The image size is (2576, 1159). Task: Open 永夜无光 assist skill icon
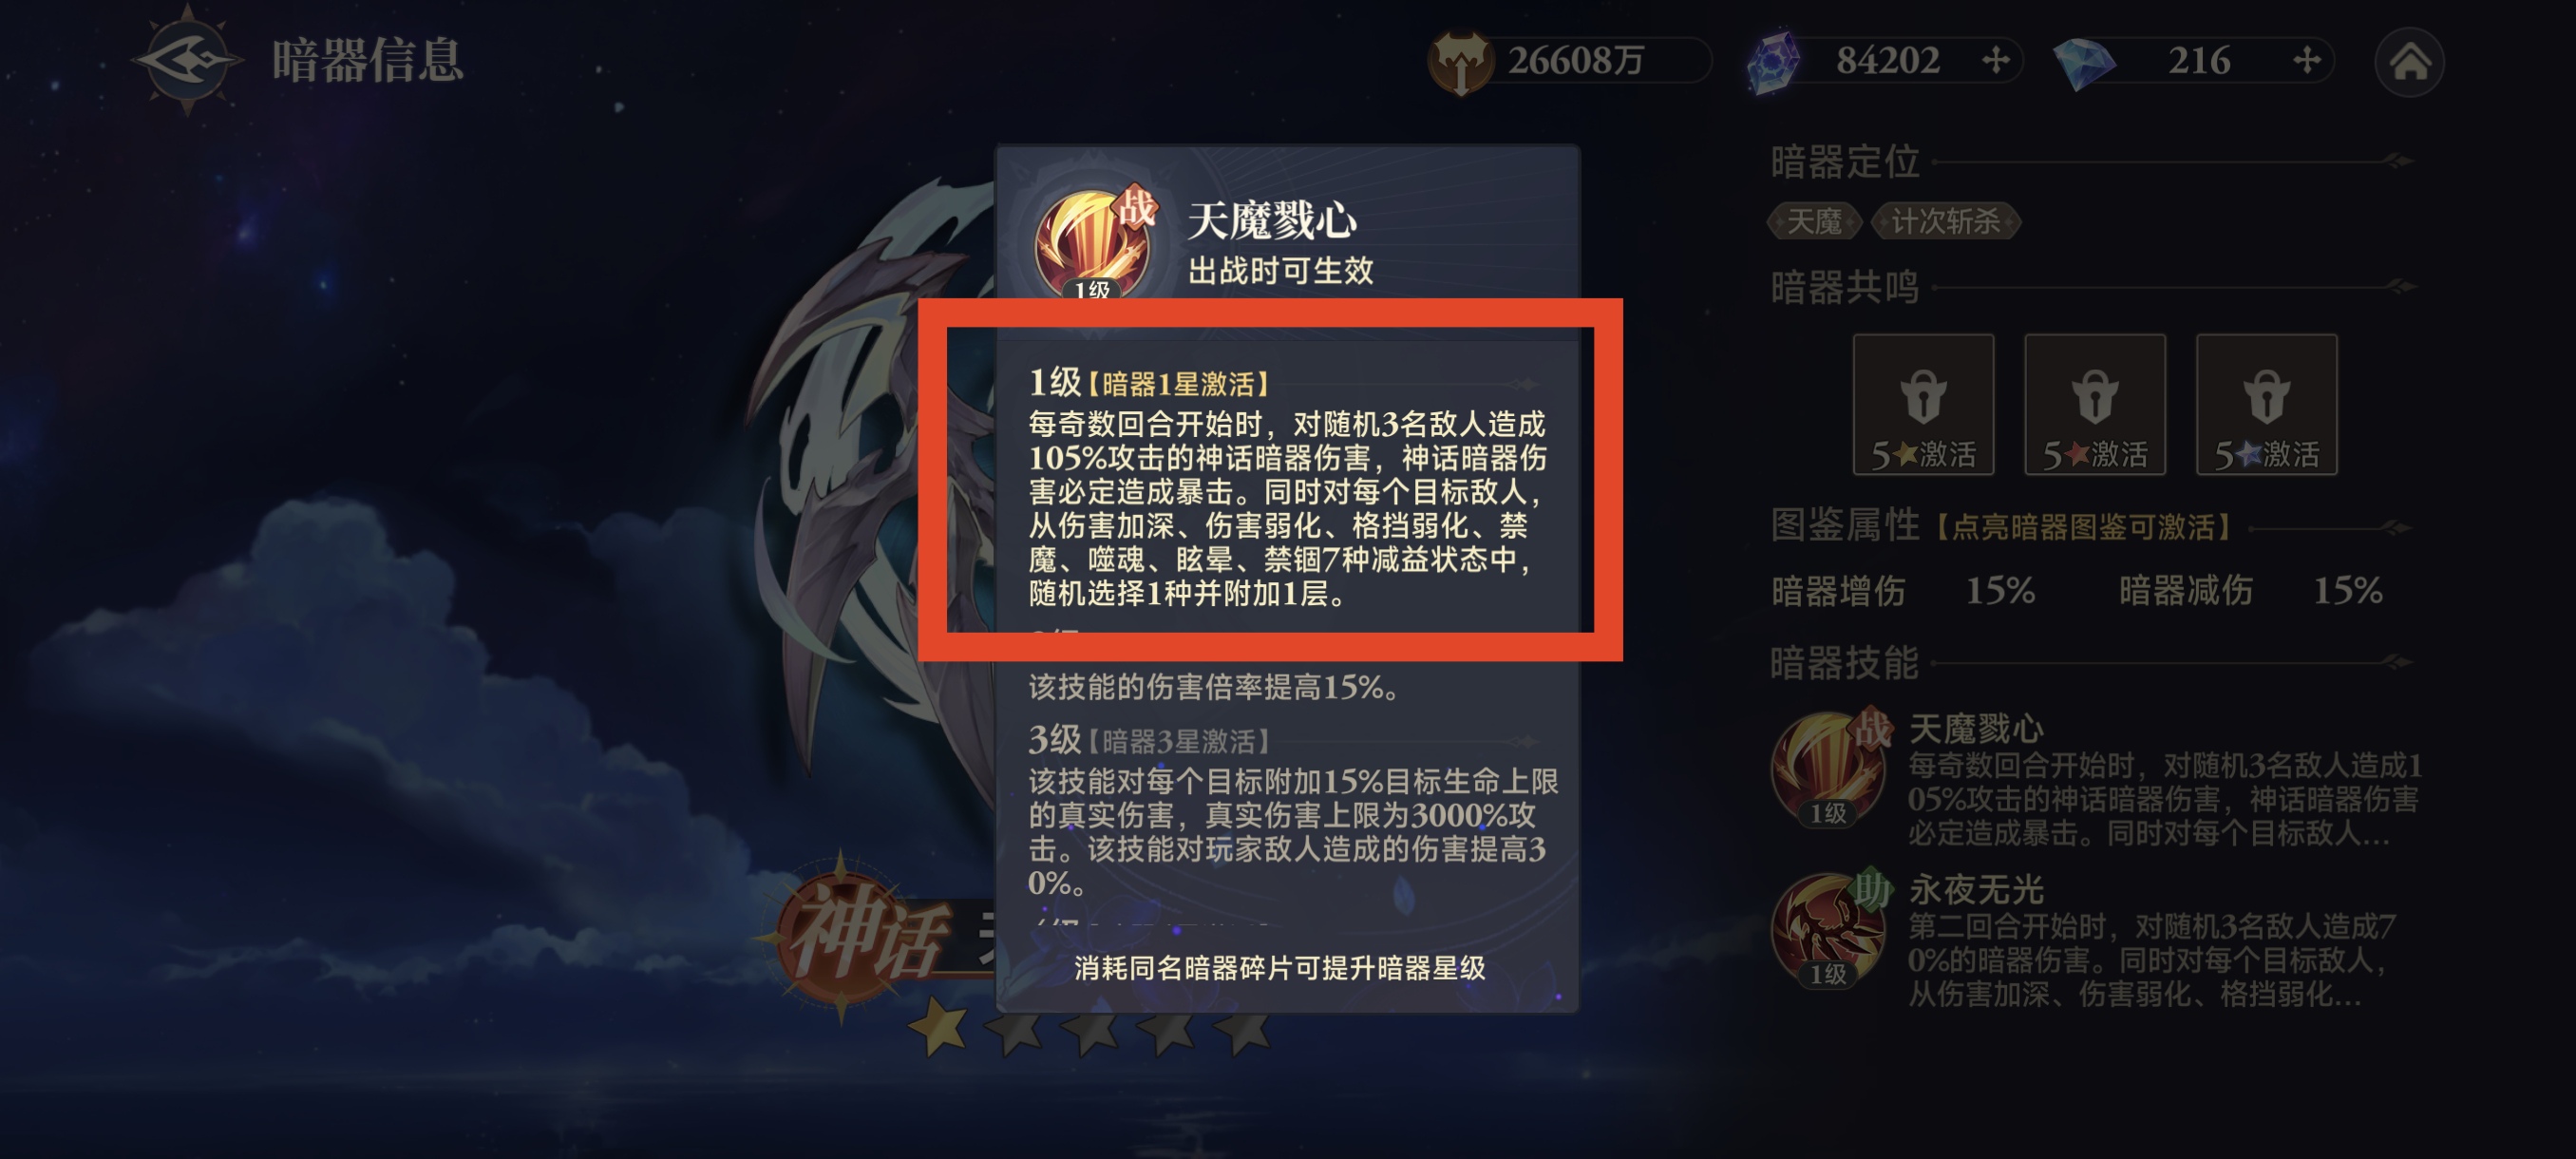tap(1829, 930)
